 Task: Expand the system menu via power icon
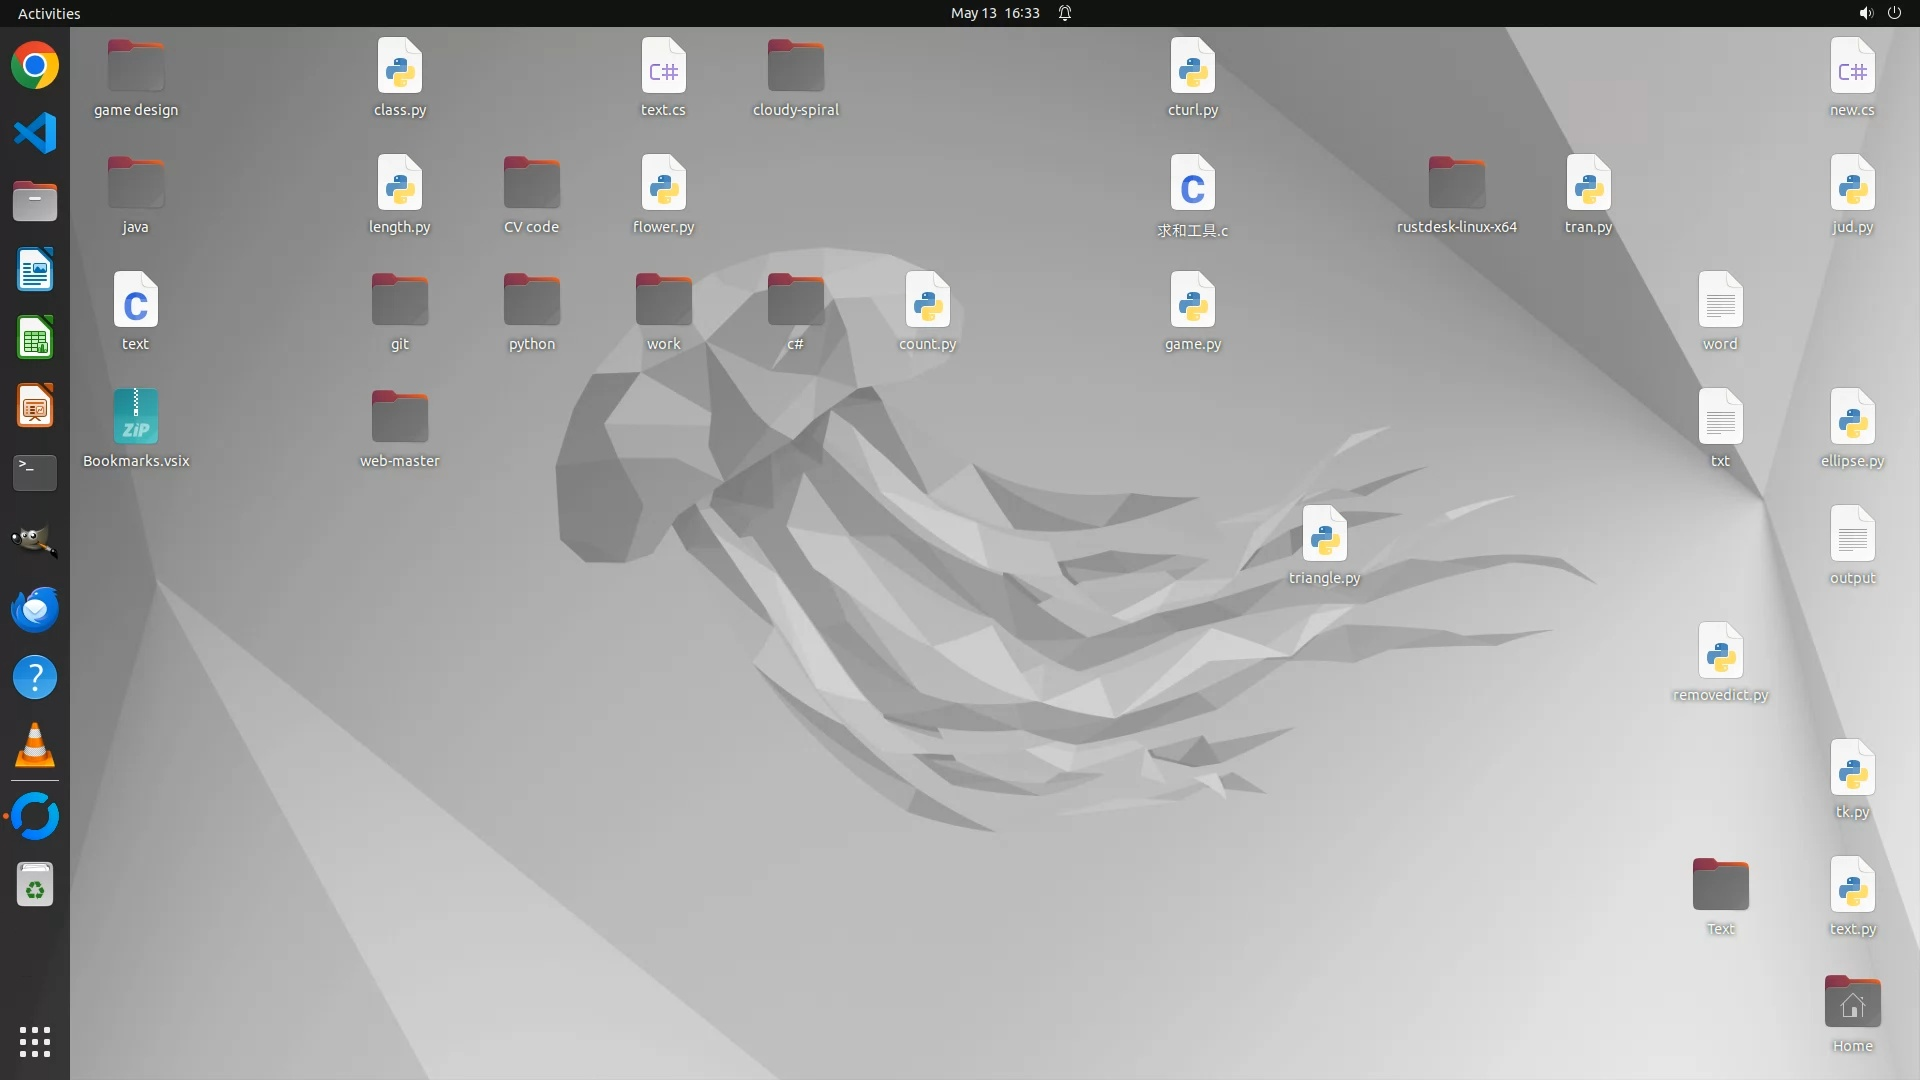pyautogui.click(x=1894, y=13)
